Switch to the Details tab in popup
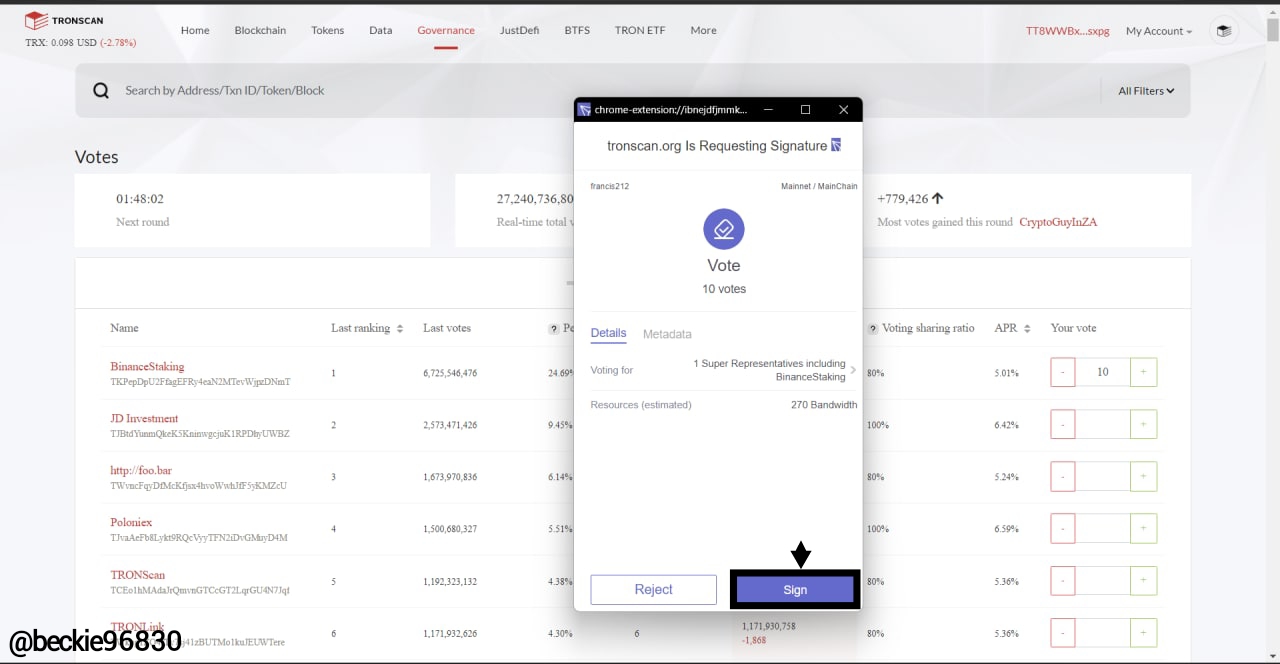 [x=608, y=333]
